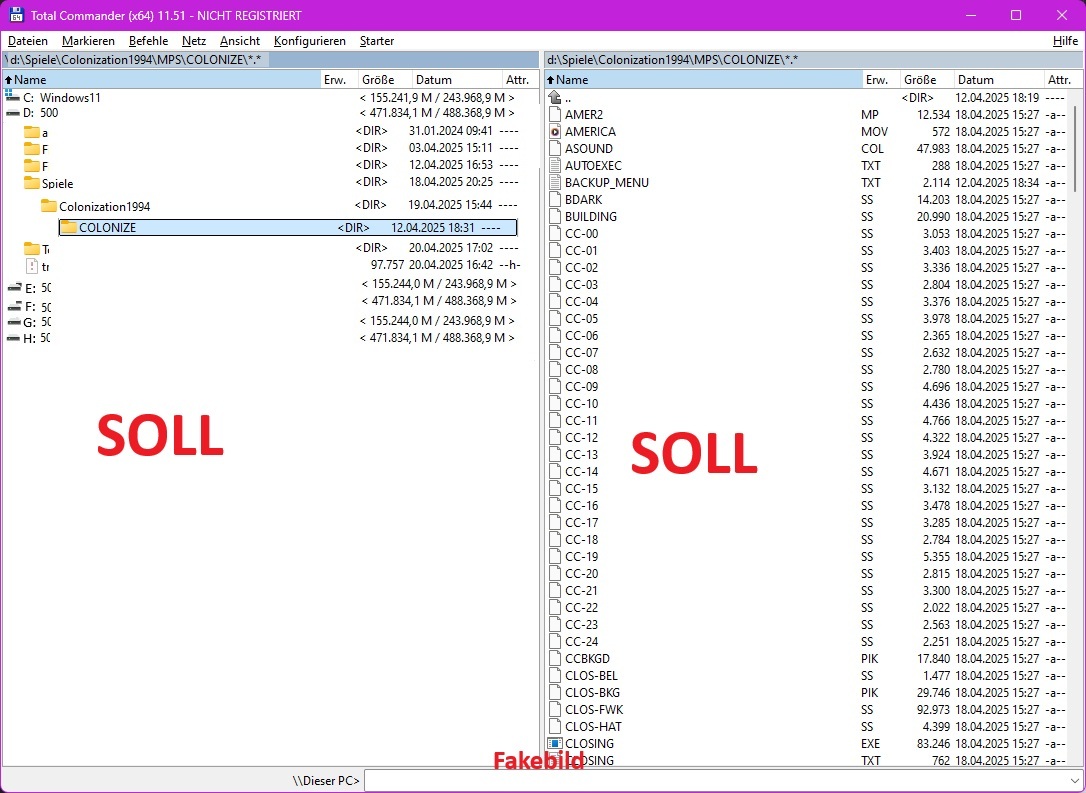
Task: Click the AMERICA movie file icon
Action: [555, 132]
